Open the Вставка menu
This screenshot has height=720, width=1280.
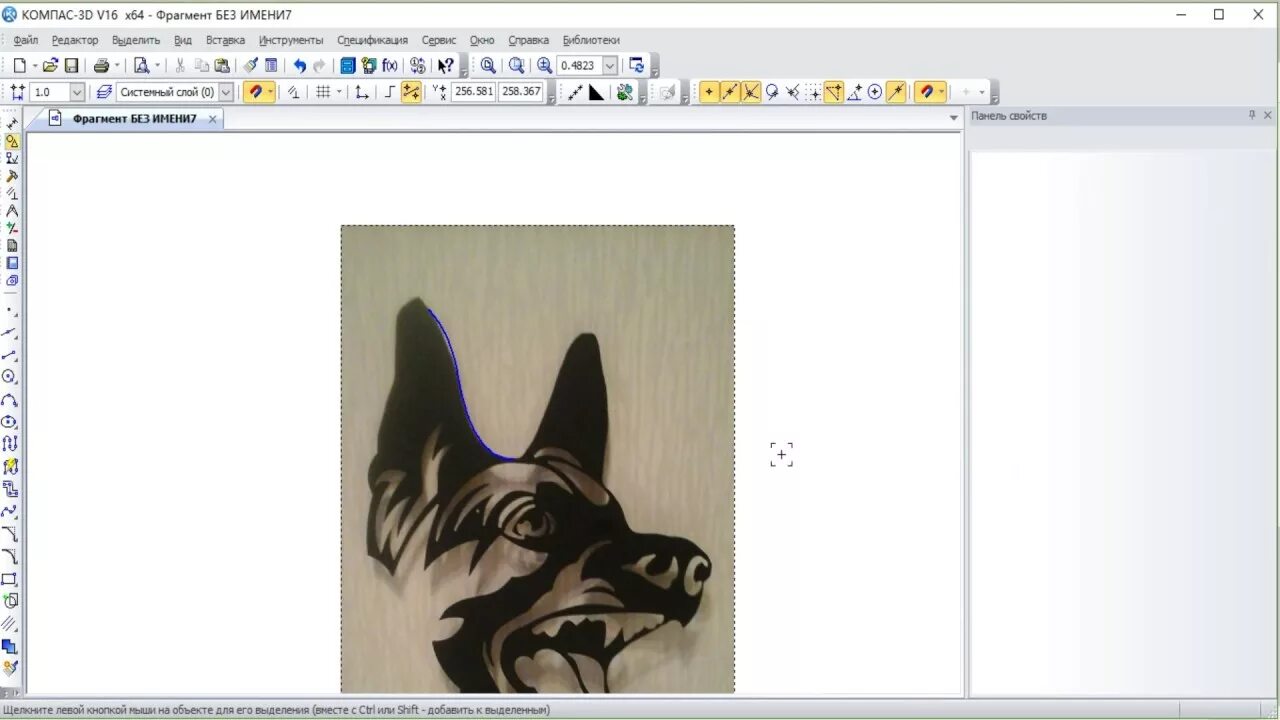225,40
